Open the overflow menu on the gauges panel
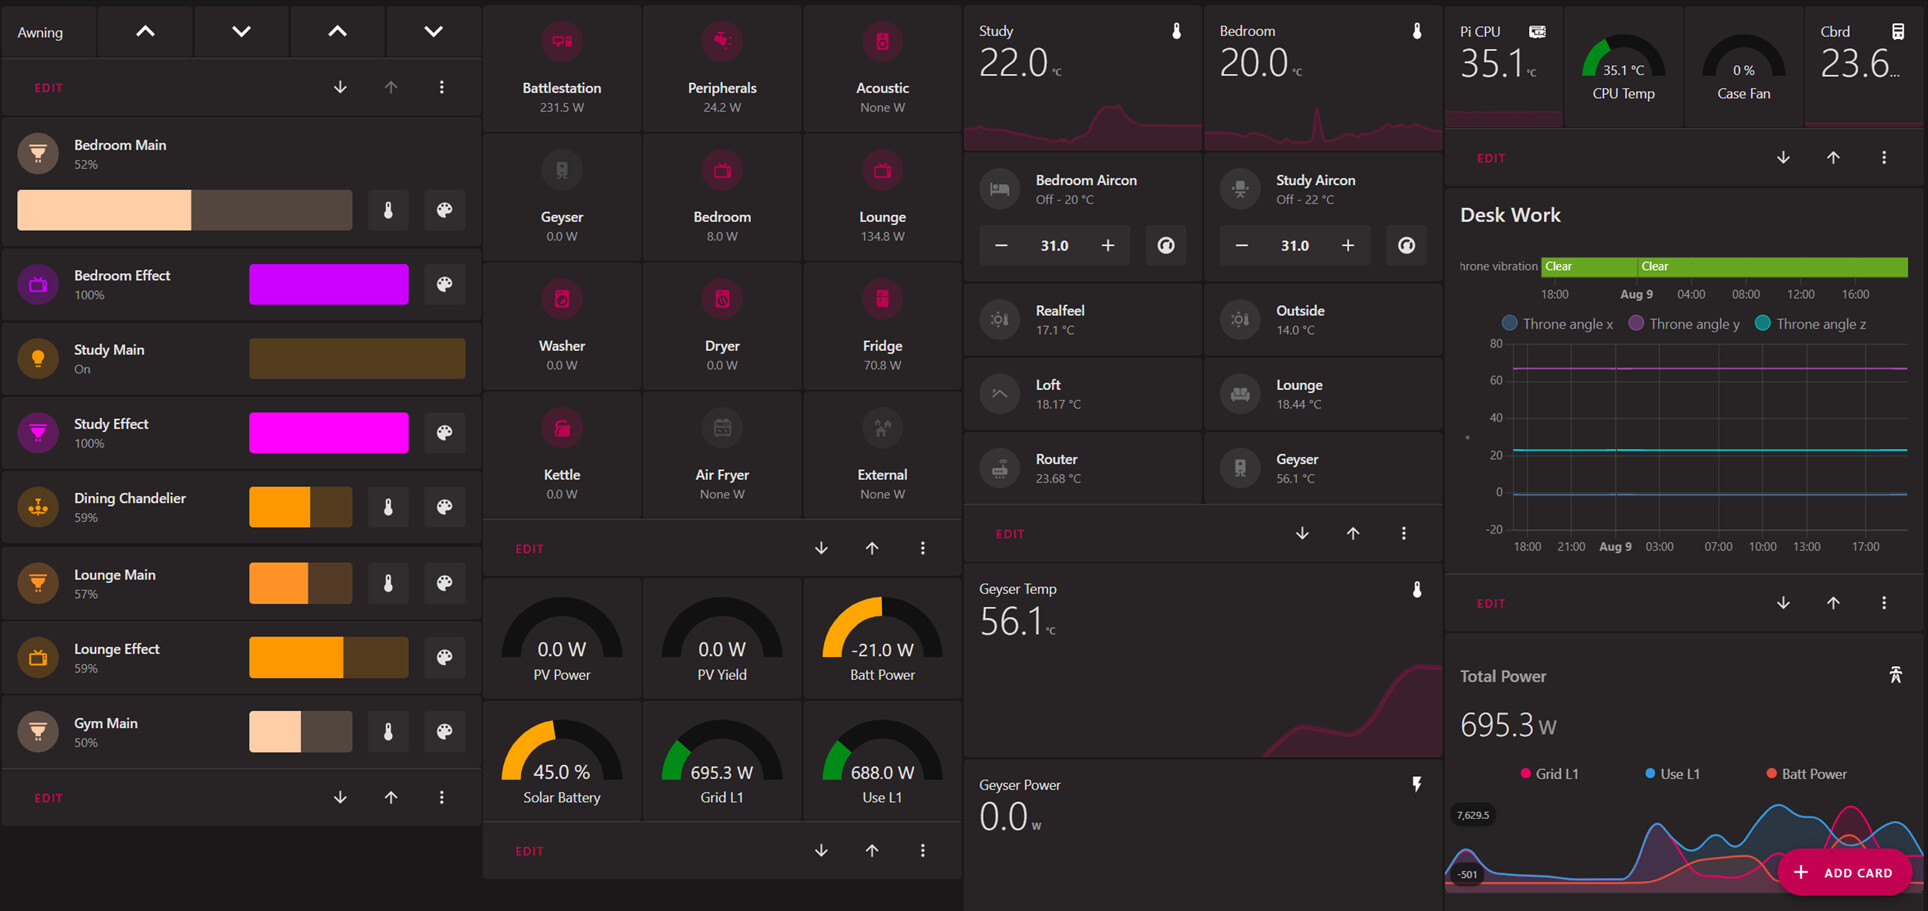Screen dimensions: 1928x911 [922, 849]
